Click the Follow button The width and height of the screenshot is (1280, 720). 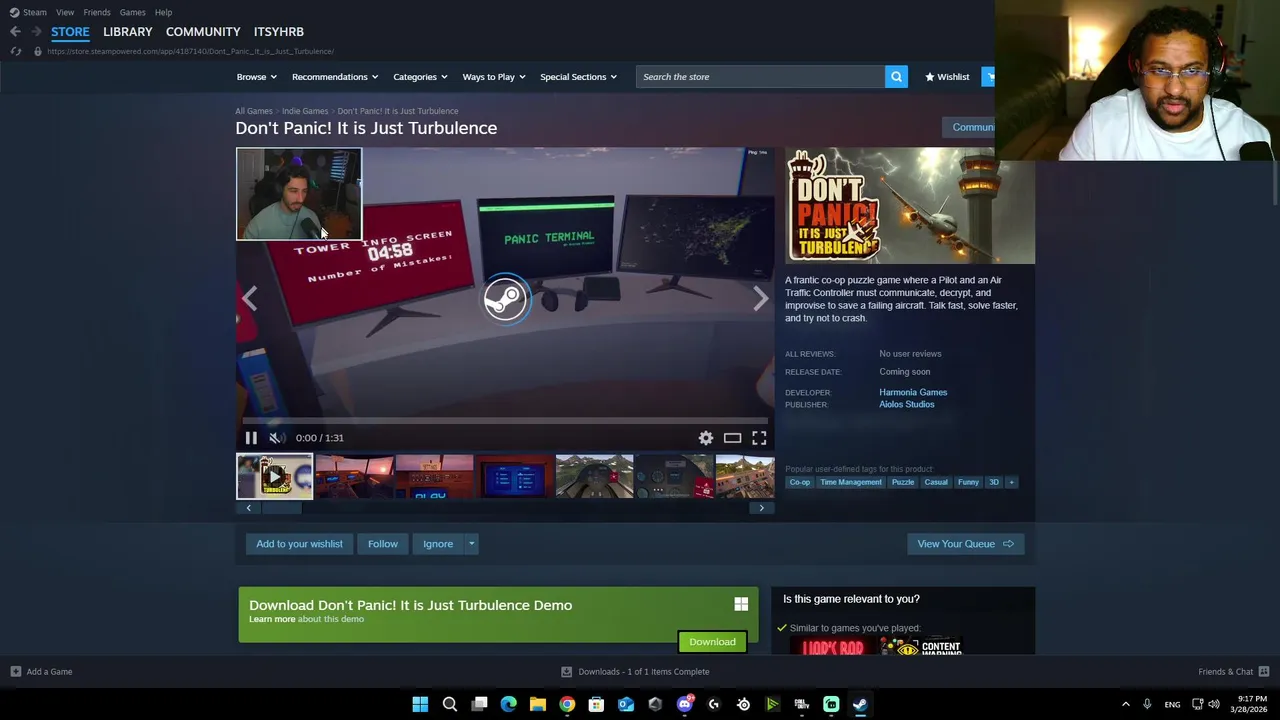pyautogui.click(x=383, y=544)
